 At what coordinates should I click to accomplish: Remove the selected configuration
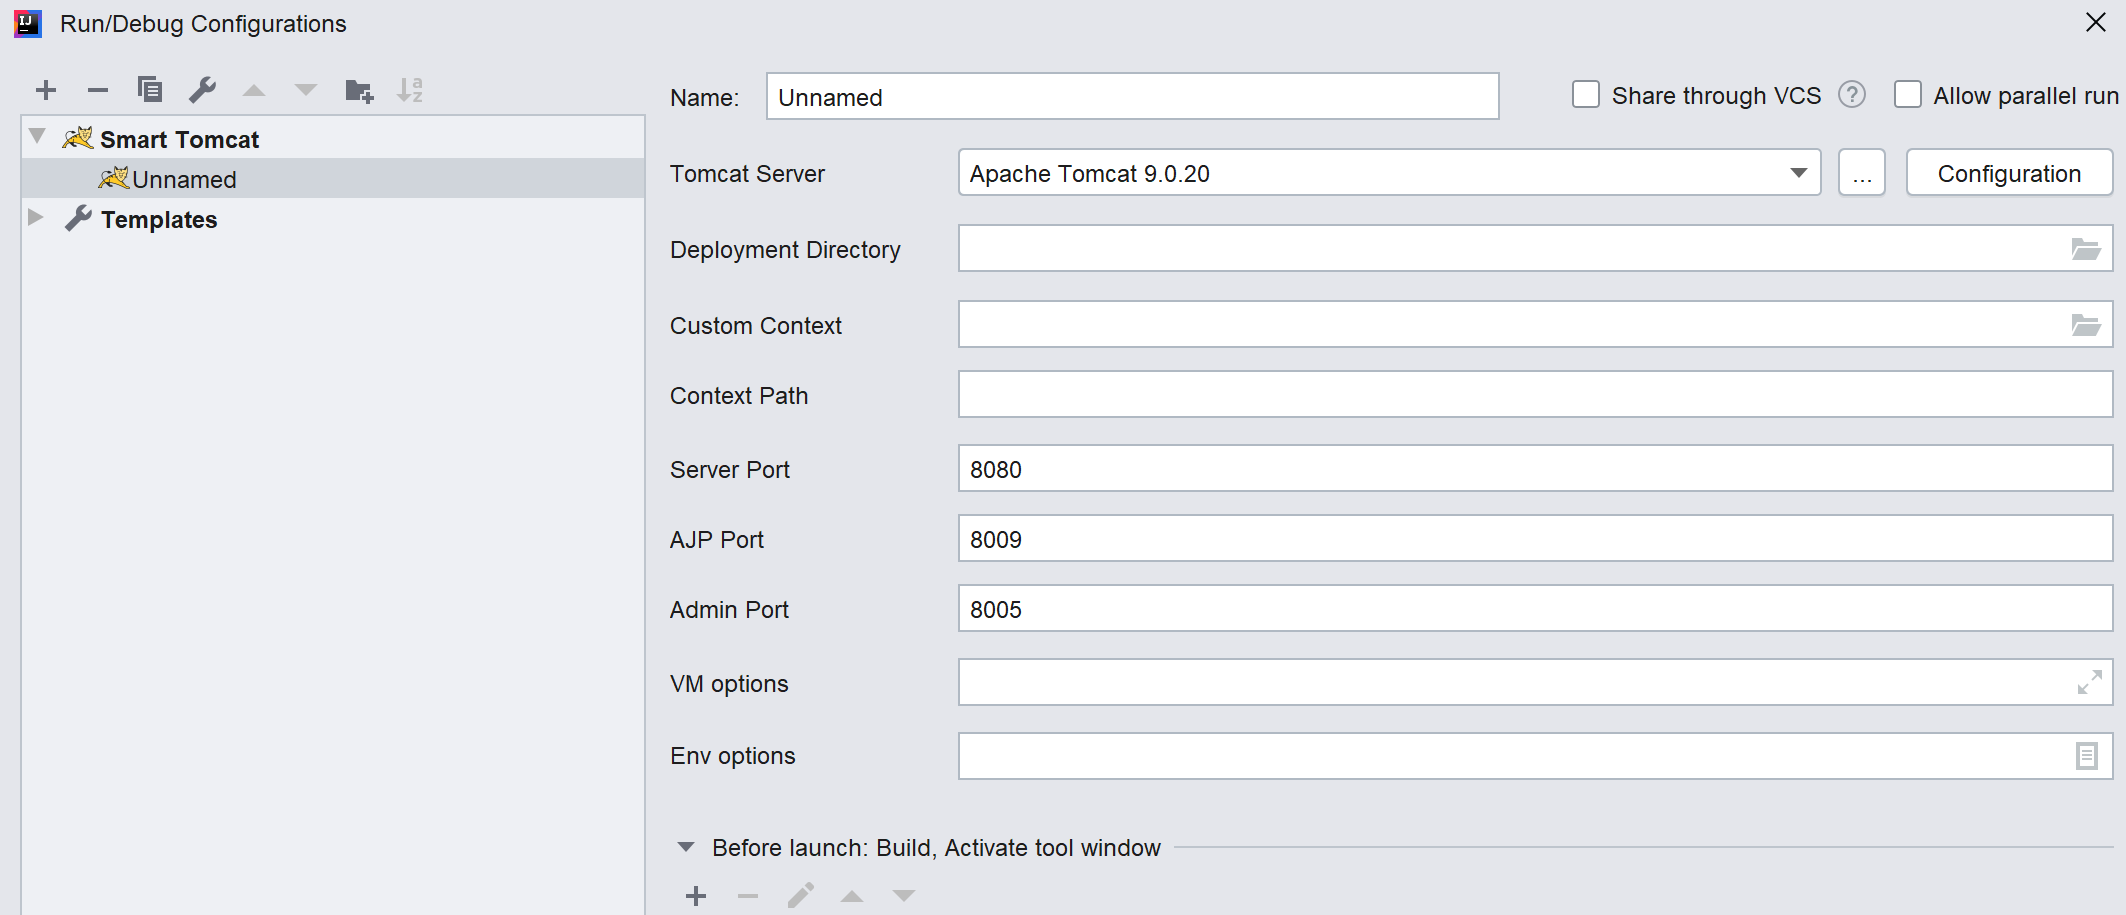tap(97, 90)
